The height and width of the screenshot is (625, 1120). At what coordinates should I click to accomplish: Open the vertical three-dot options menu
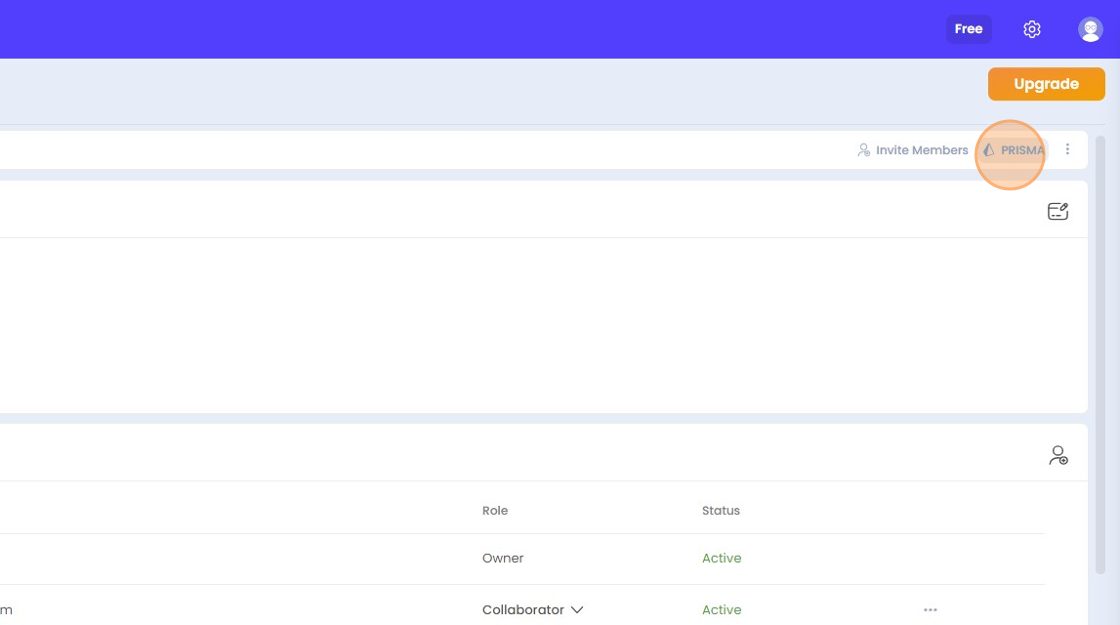point(1067,150)
